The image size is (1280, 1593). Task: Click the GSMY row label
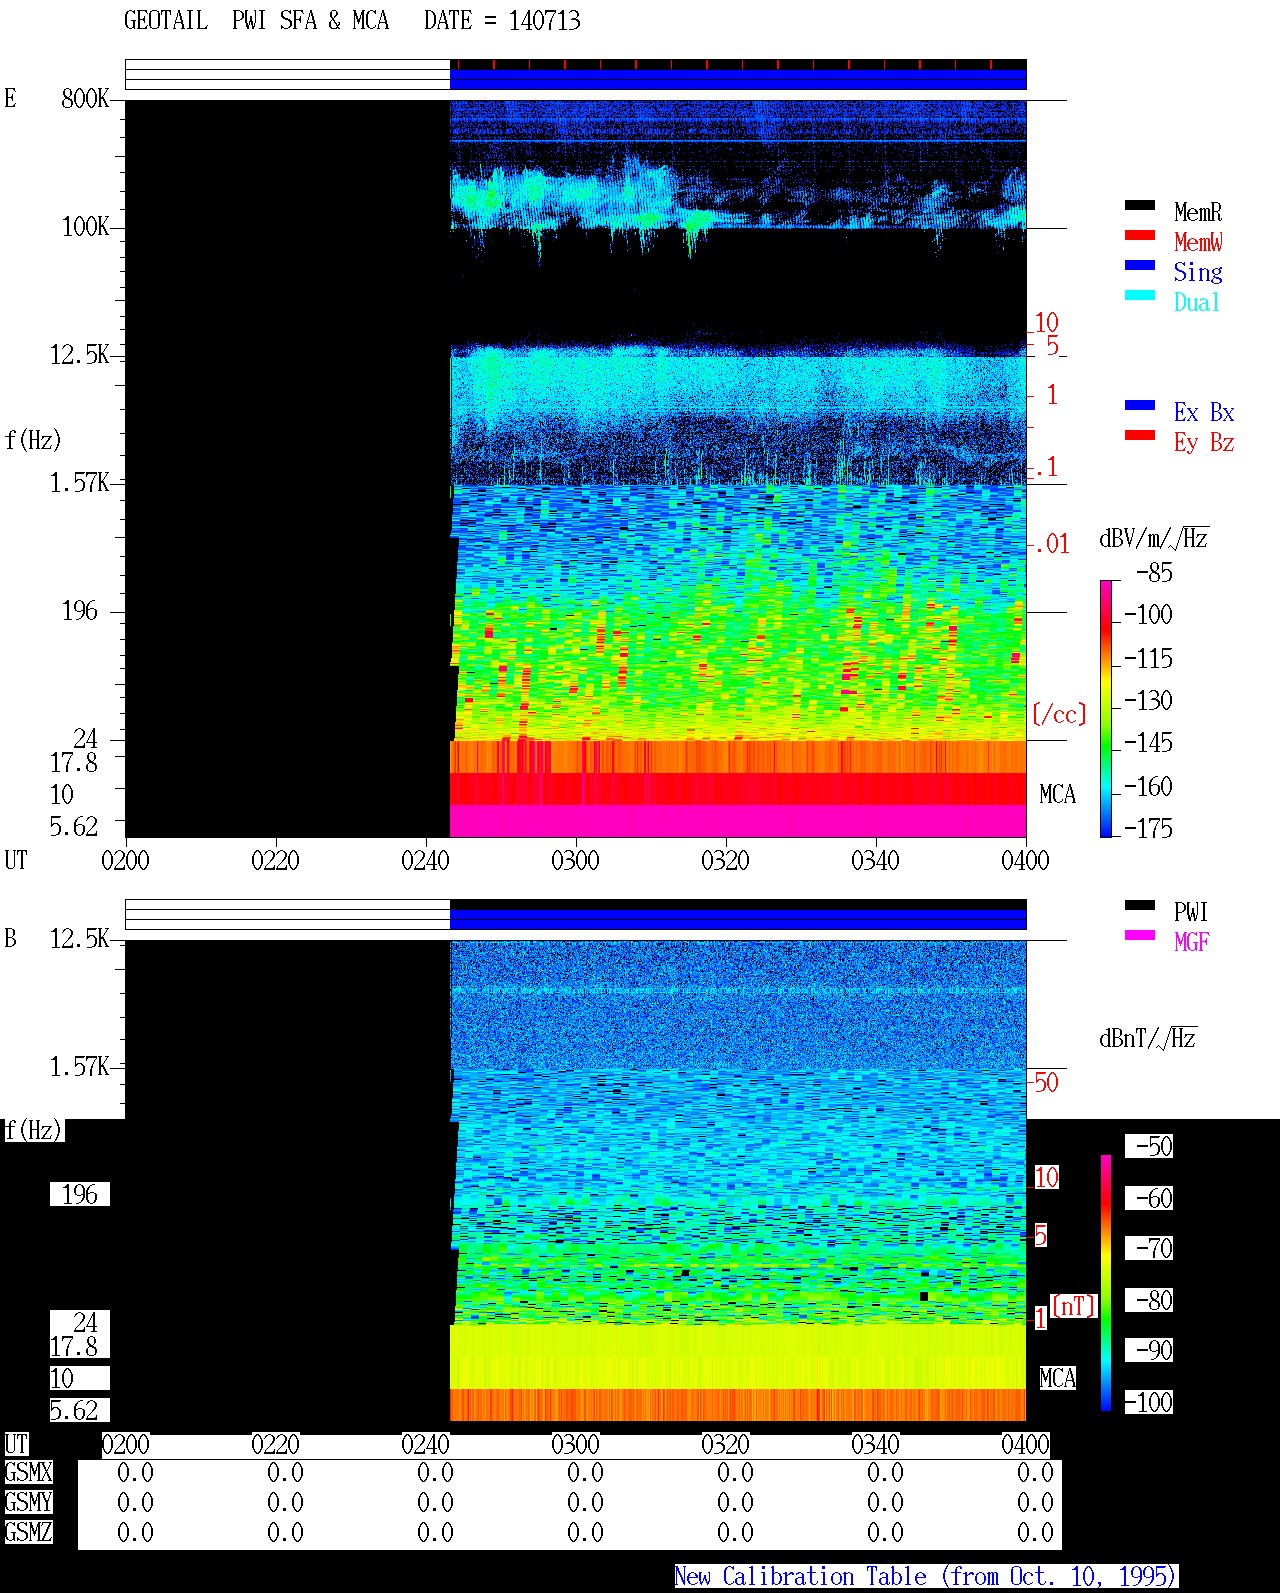coord(28,1502)
